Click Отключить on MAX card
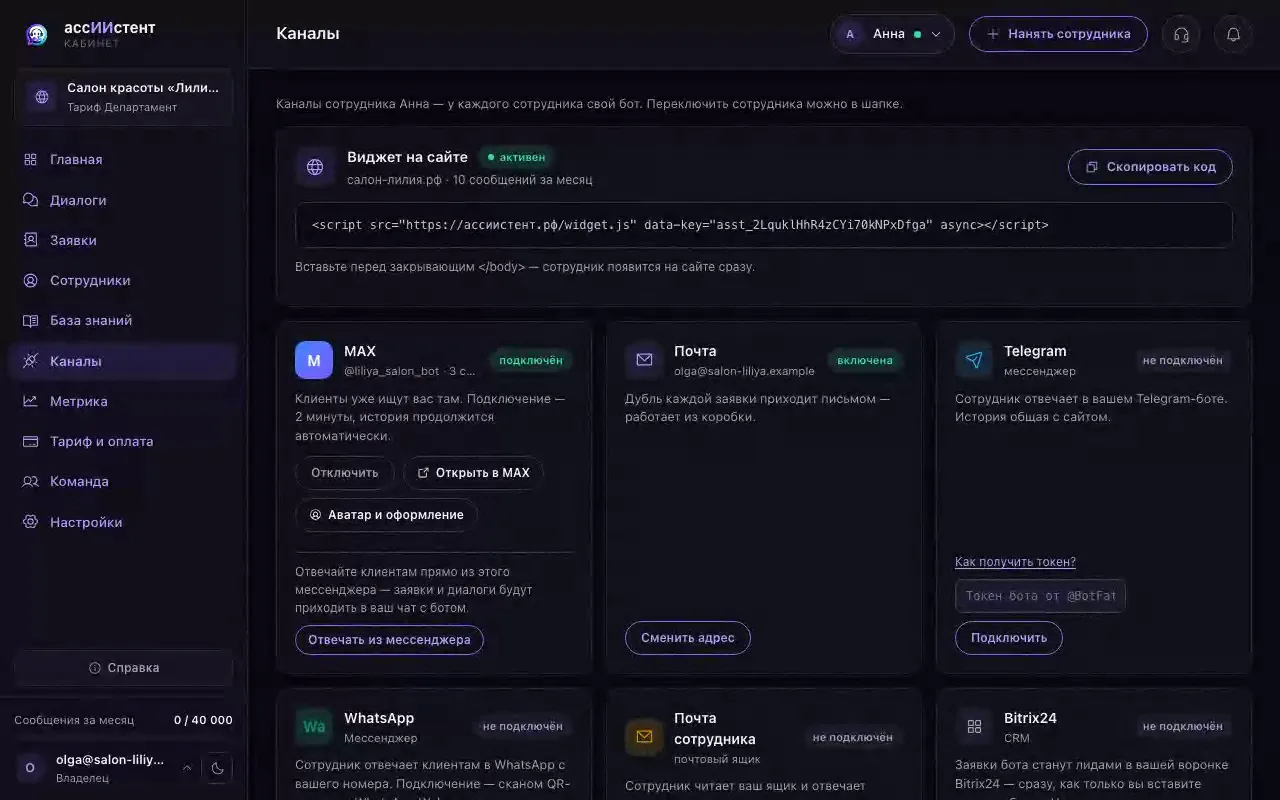The image size is (1280, 800). point(344,473)
